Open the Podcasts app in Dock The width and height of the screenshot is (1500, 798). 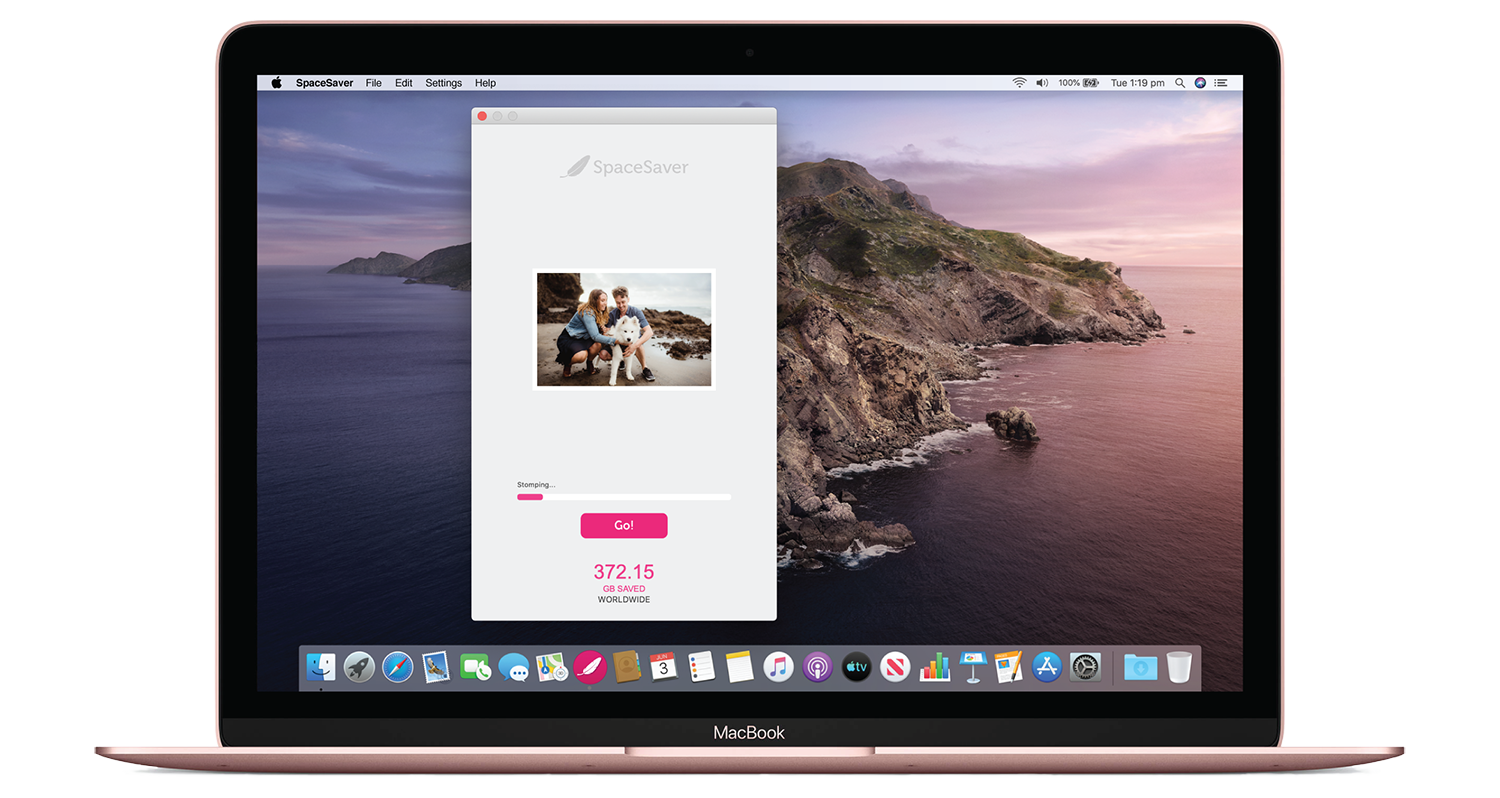[817, 667]
